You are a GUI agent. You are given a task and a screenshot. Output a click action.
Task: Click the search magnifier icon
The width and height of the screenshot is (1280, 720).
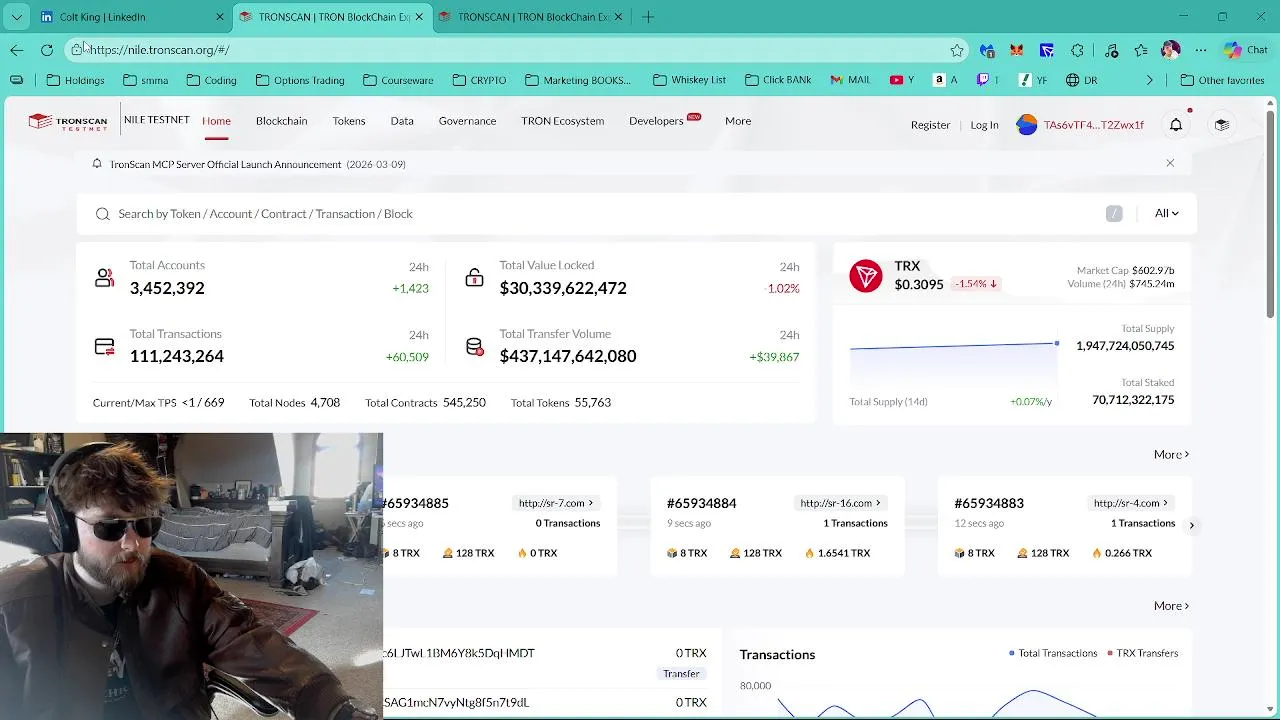(x=102, y=214)
